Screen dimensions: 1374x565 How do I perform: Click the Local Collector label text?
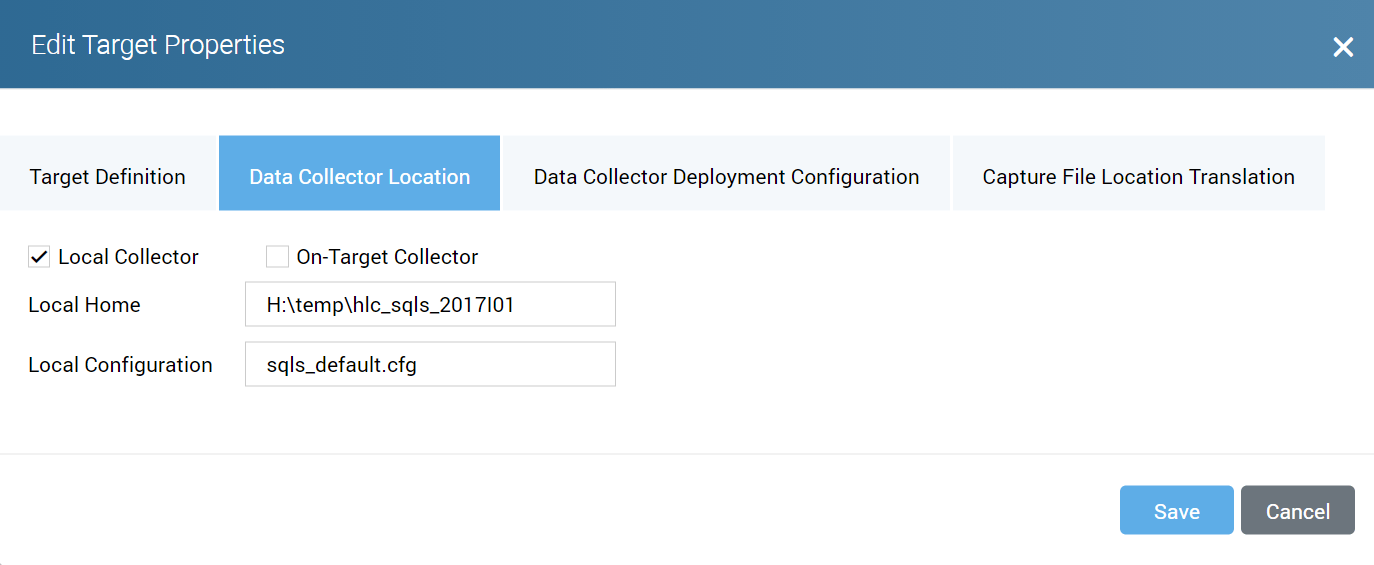tap(128, 257)
